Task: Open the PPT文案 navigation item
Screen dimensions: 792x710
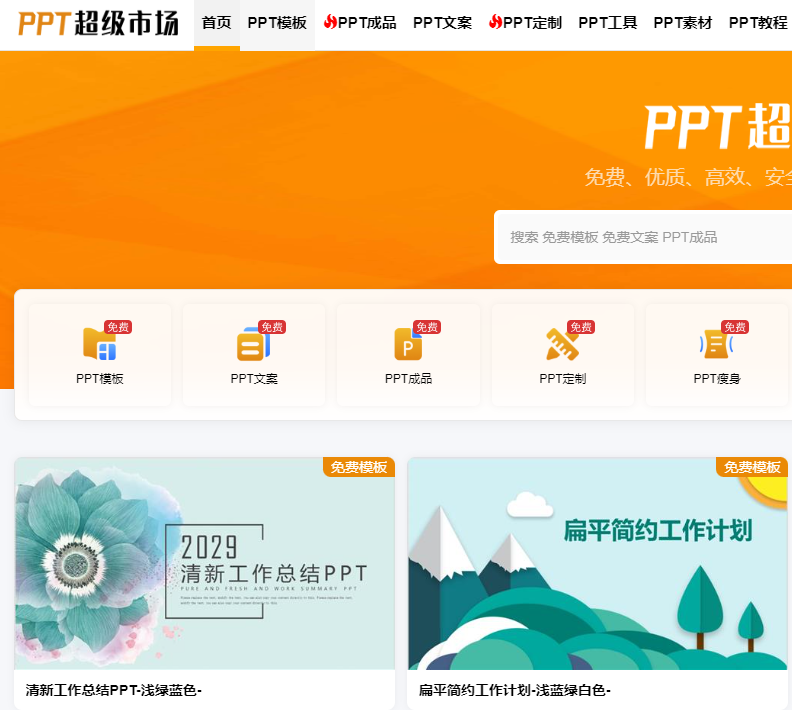Action: click(x=442, y=23)
